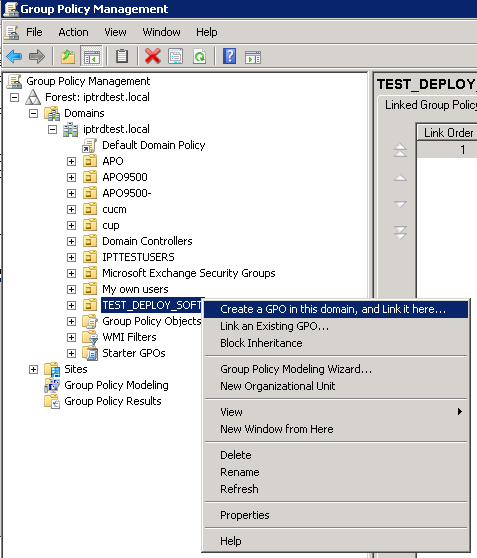477x558 pixels.
Task: Choose Help at bottom of context menu
Action: [x=336, y=541]
